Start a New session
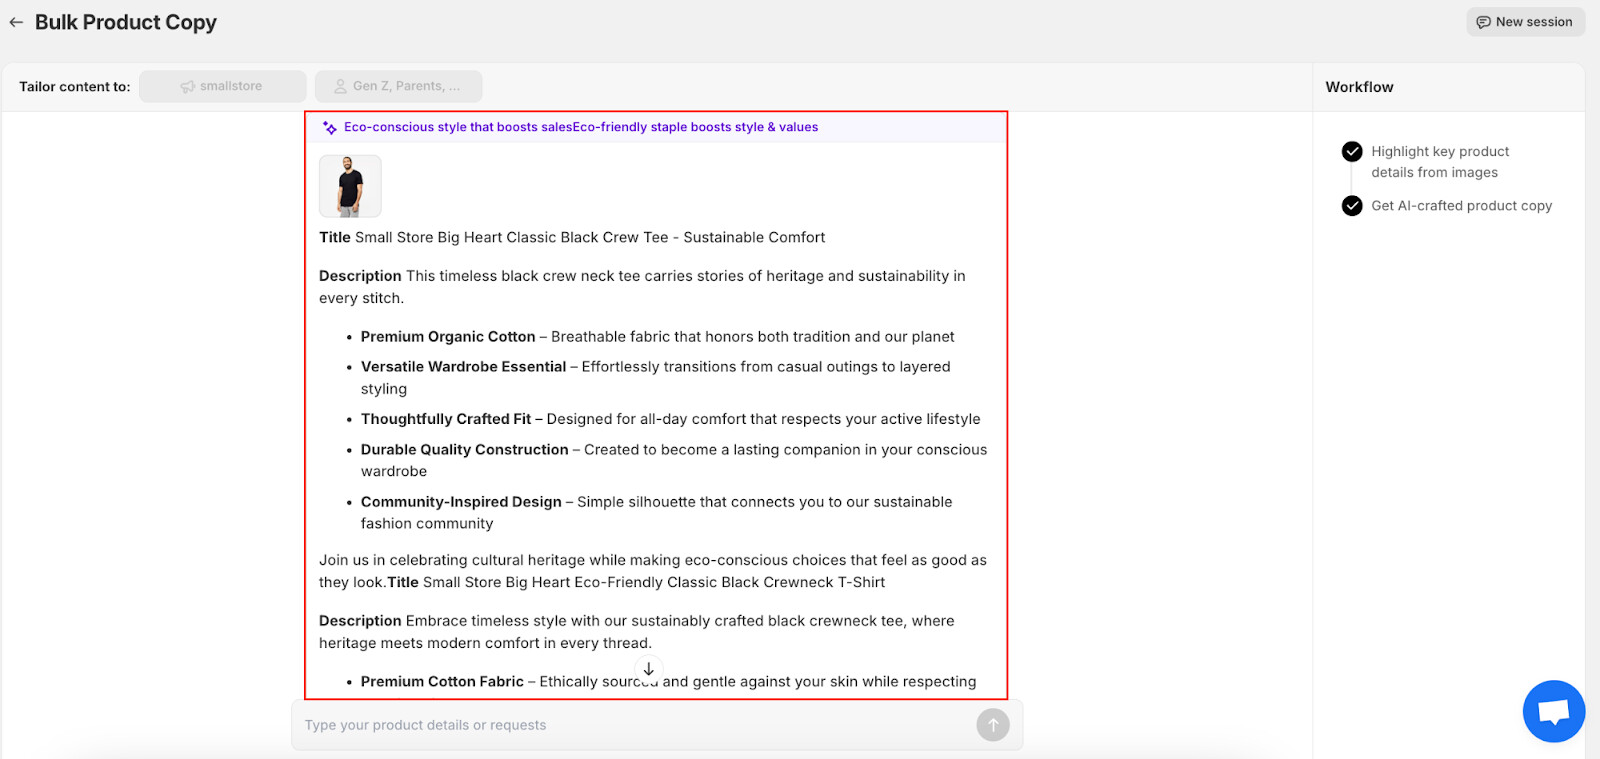This screenshot has width=1600, height=759. coord(1525,22)
